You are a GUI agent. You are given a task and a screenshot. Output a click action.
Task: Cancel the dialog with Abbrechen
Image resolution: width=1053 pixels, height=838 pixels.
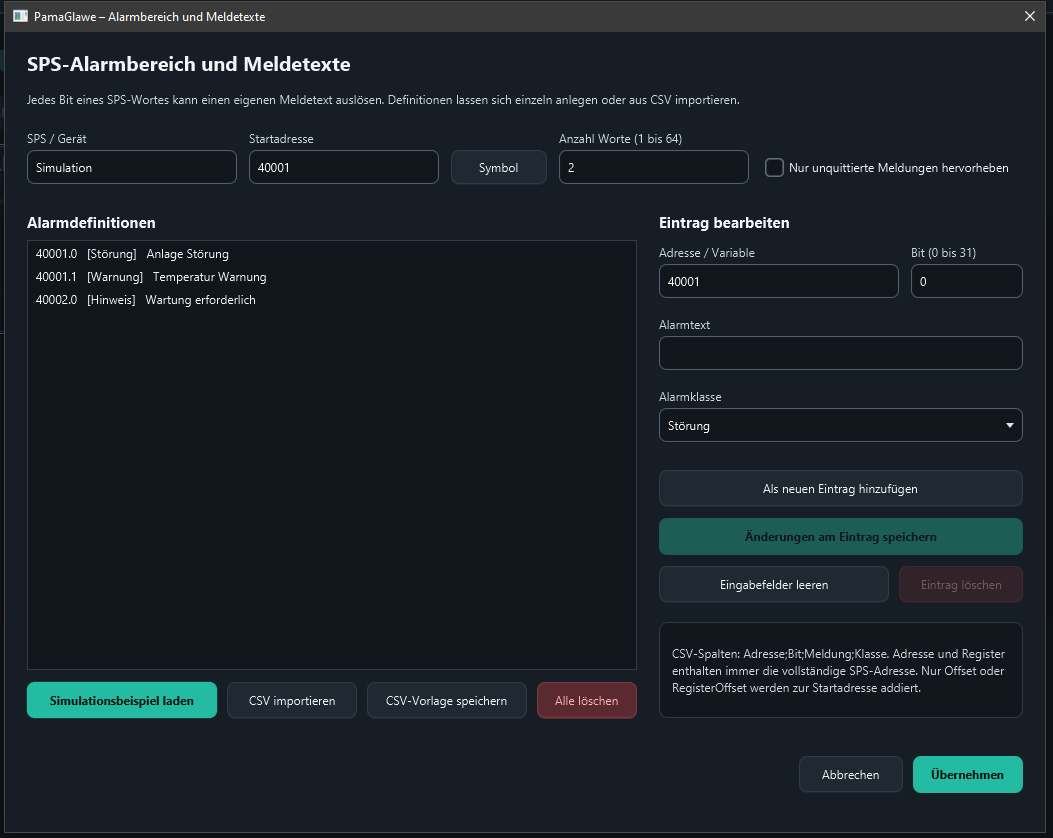click(x=850, y=774)
